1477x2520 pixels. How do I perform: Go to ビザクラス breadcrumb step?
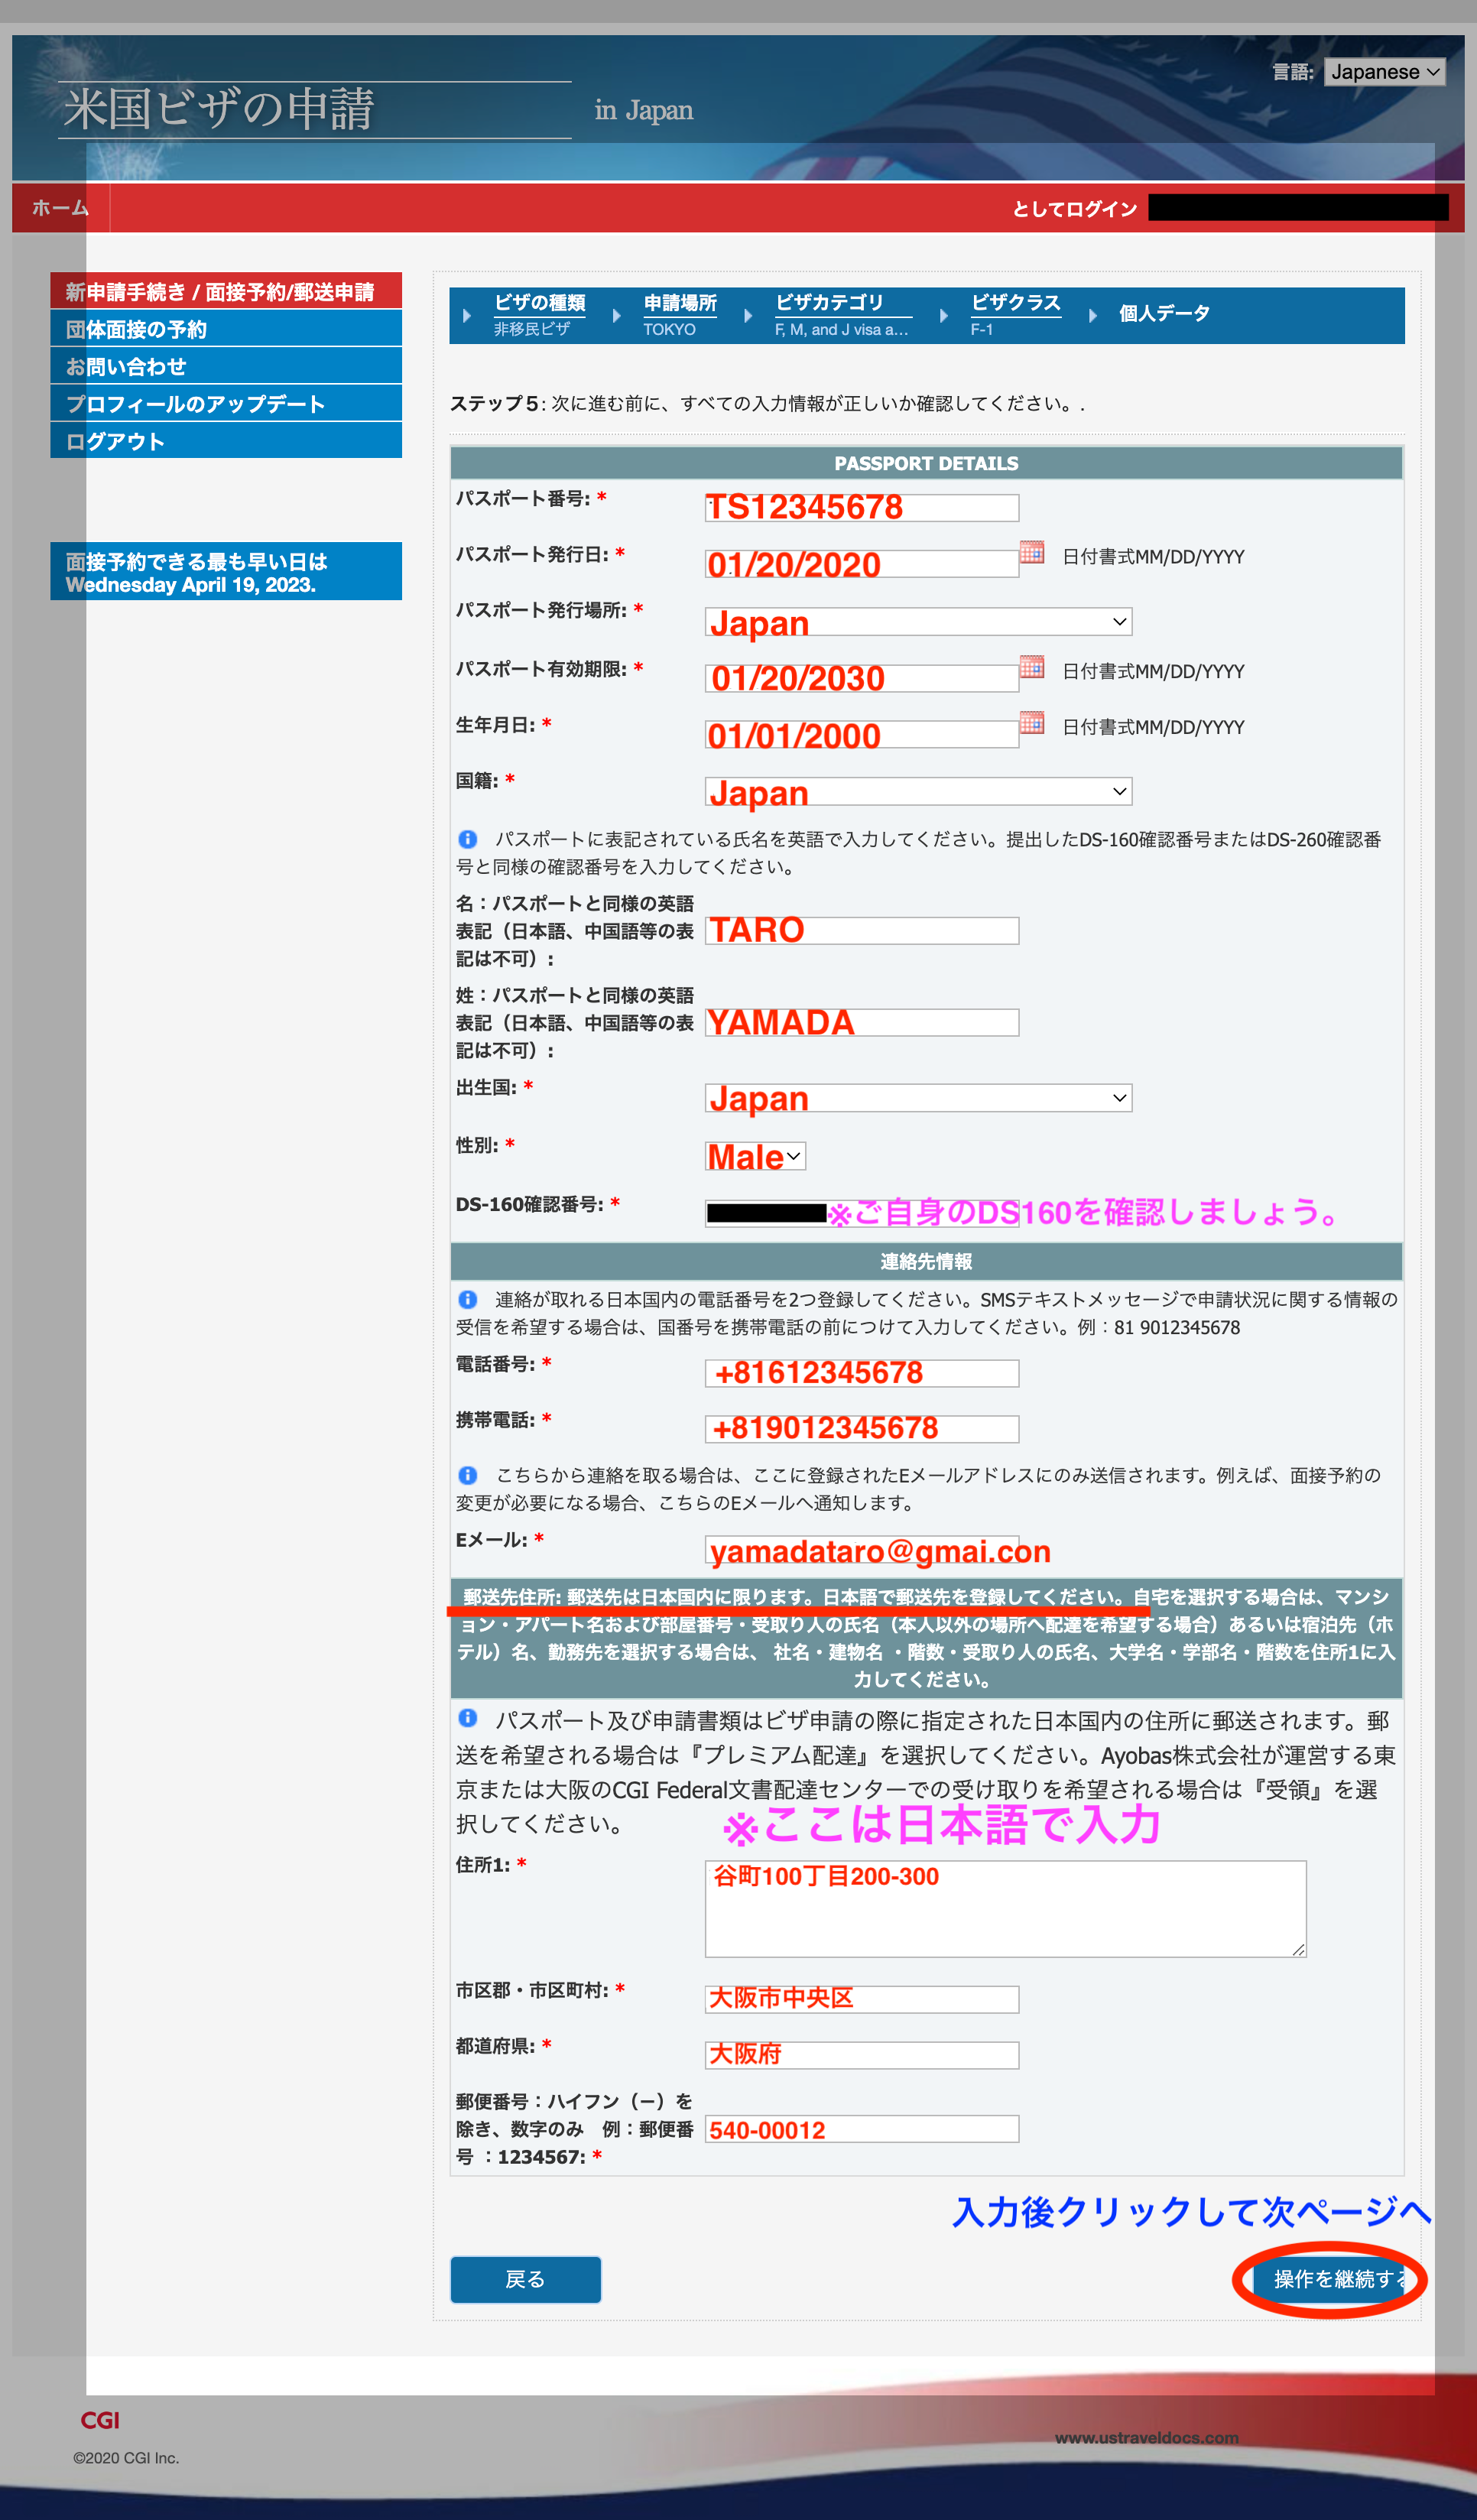point(1015,303)
